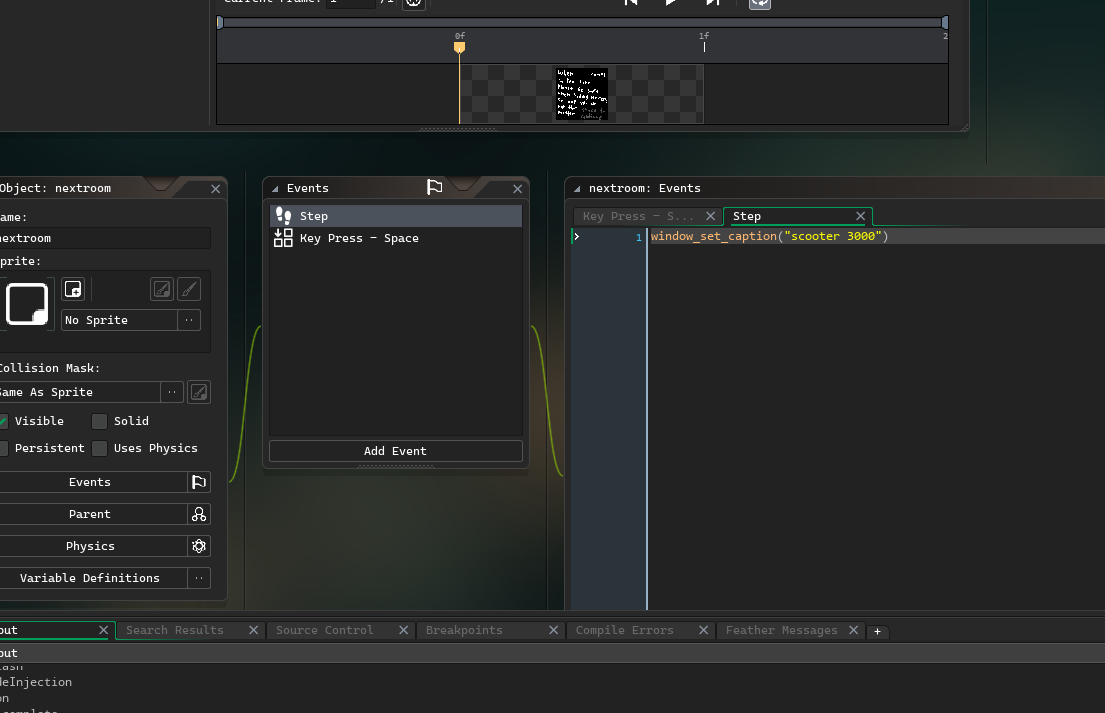1105x713 pixels.
Task: Open the Events button in object panel
Action: 90,482
